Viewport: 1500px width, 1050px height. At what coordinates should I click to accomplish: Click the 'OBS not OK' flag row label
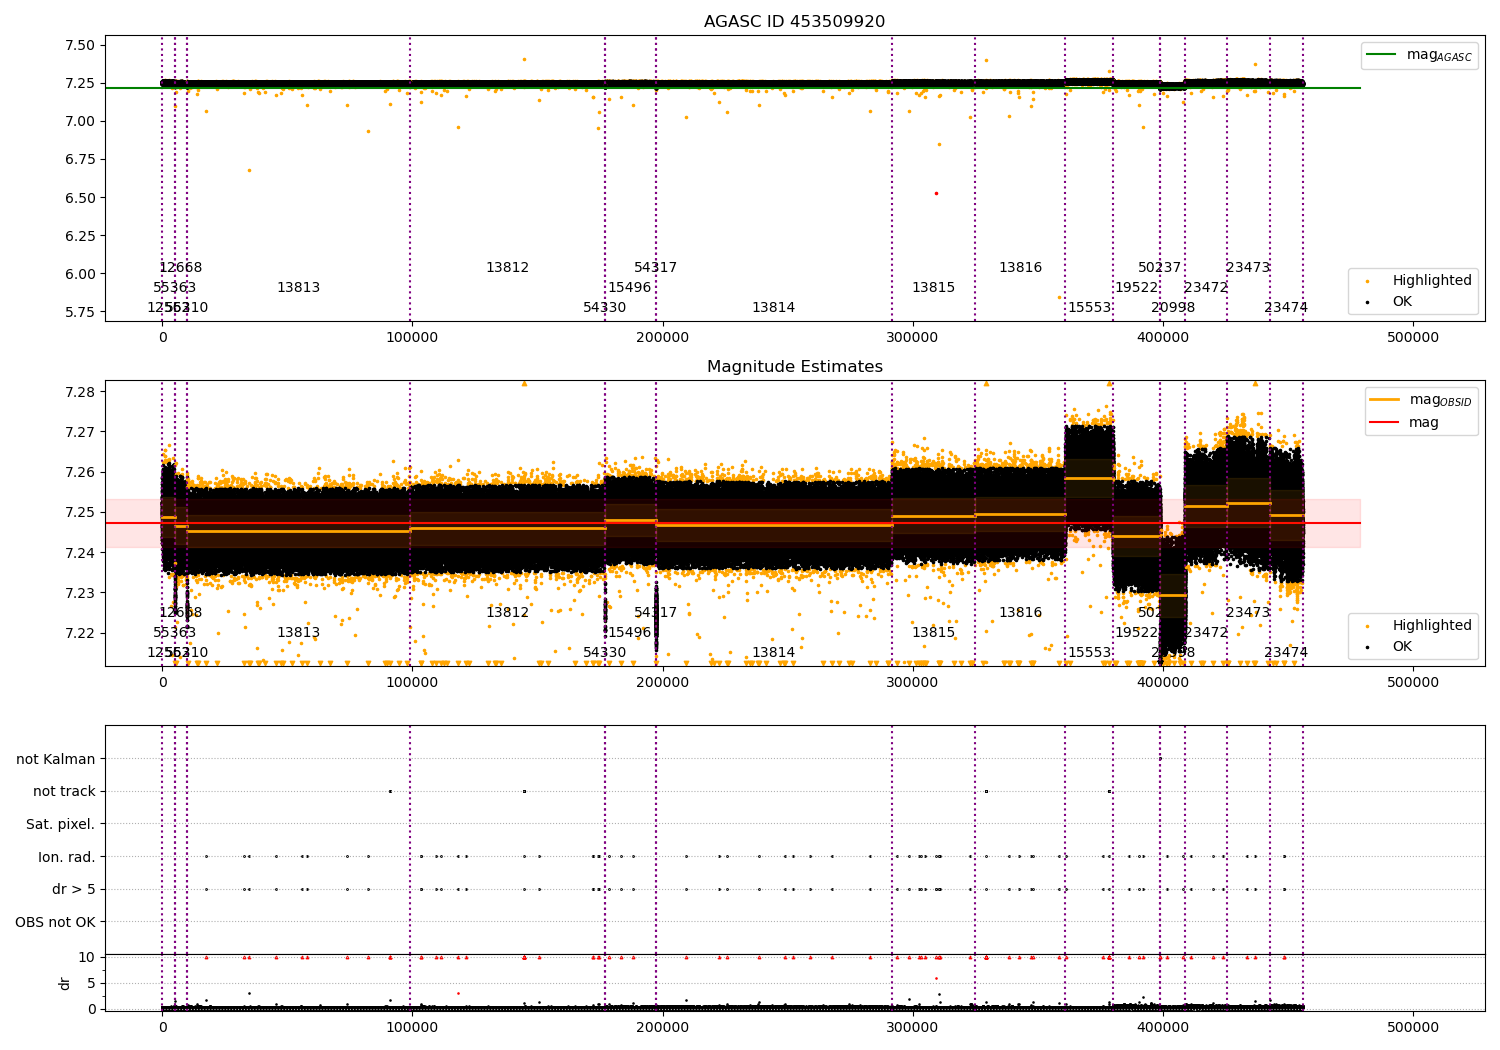tap(56, 923)
